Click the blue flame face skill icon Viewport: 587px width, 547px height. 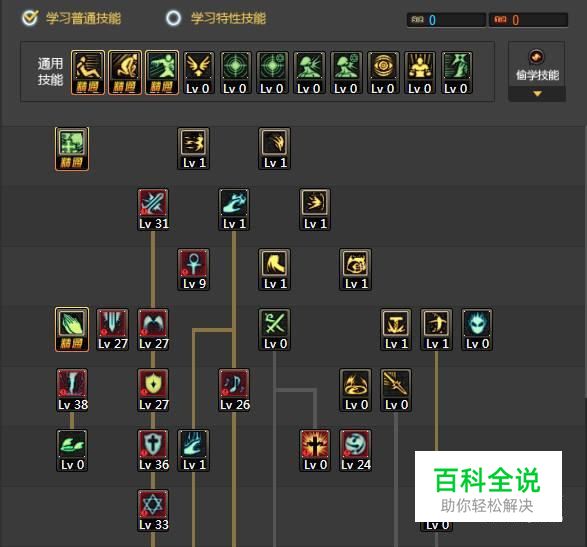(477, 330)
